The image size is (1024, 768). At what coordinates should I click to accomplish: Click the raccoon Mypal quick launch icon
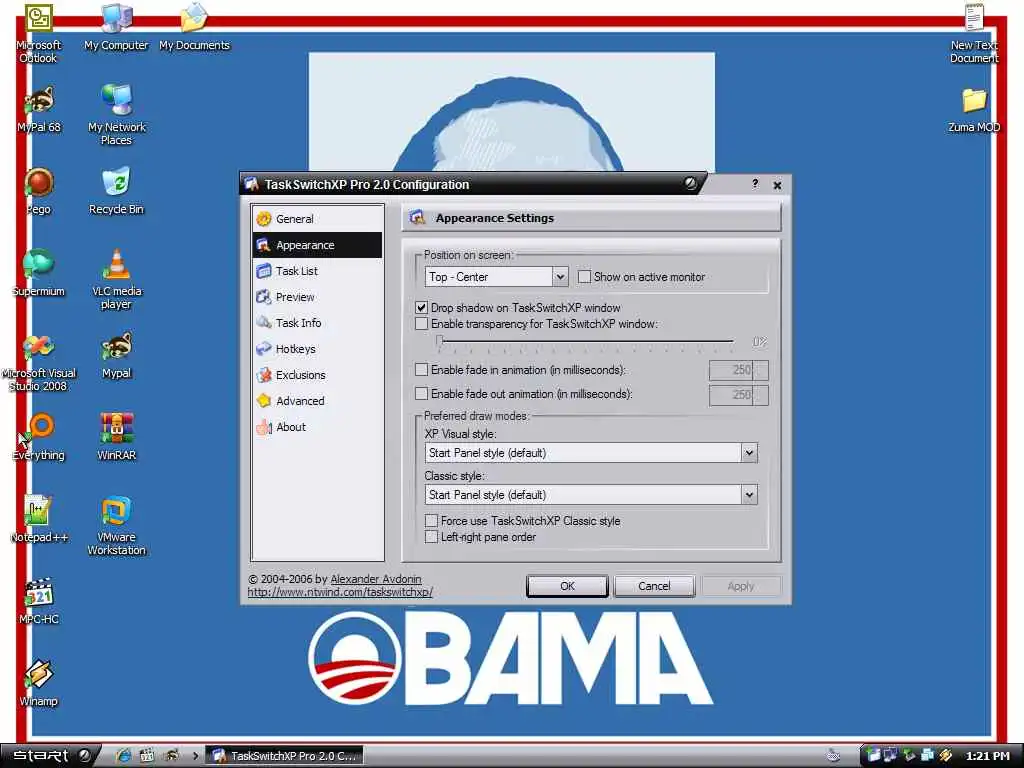point(172,756)
